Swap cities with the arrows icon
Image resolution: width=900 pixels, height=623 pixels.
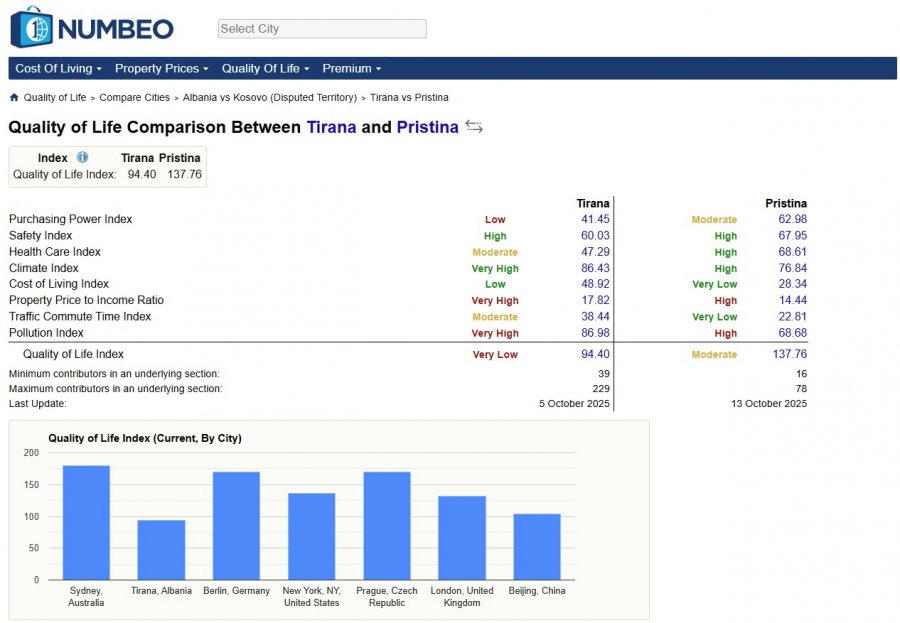click(x=474, y=126)
